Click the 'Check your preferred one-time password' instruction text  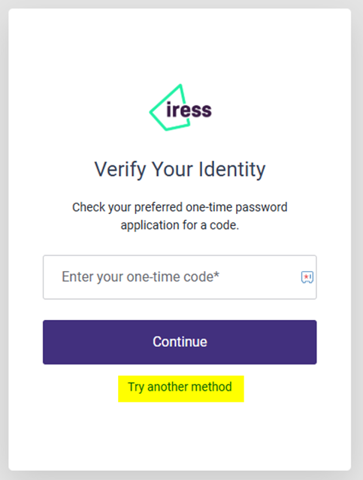click(x=180, y=208)
